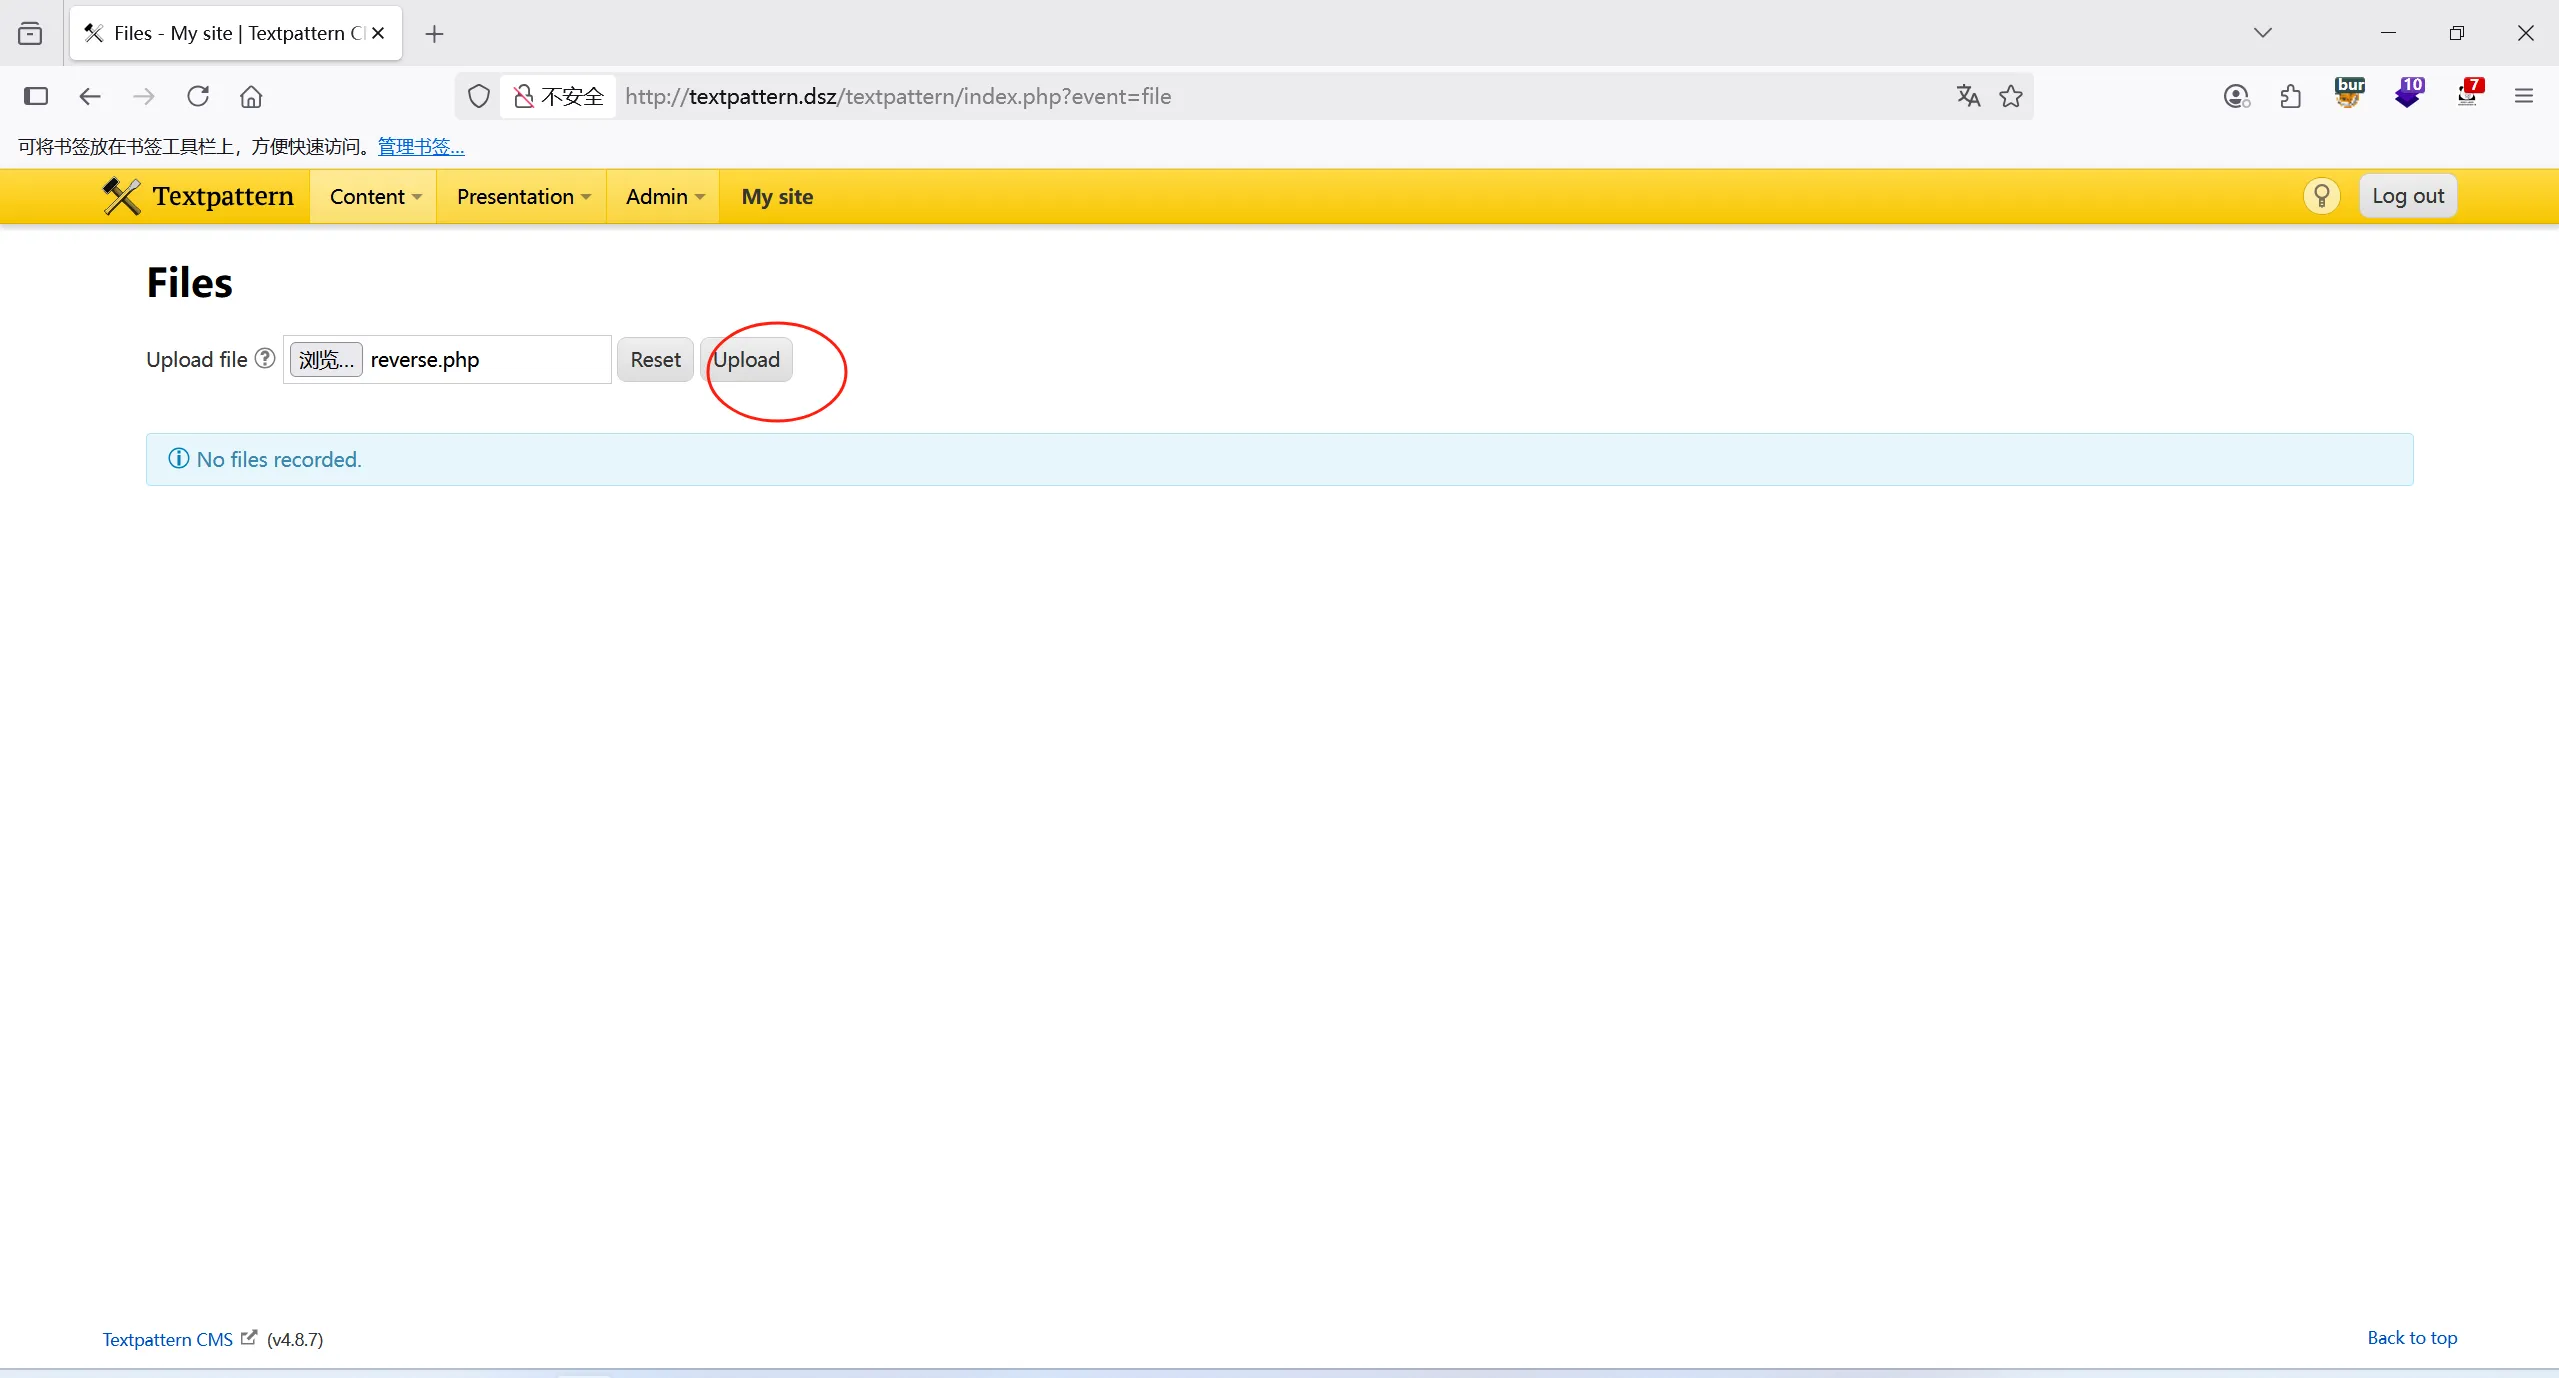
Task: Click the browser reload icon
Action: [x=198, y=96]
